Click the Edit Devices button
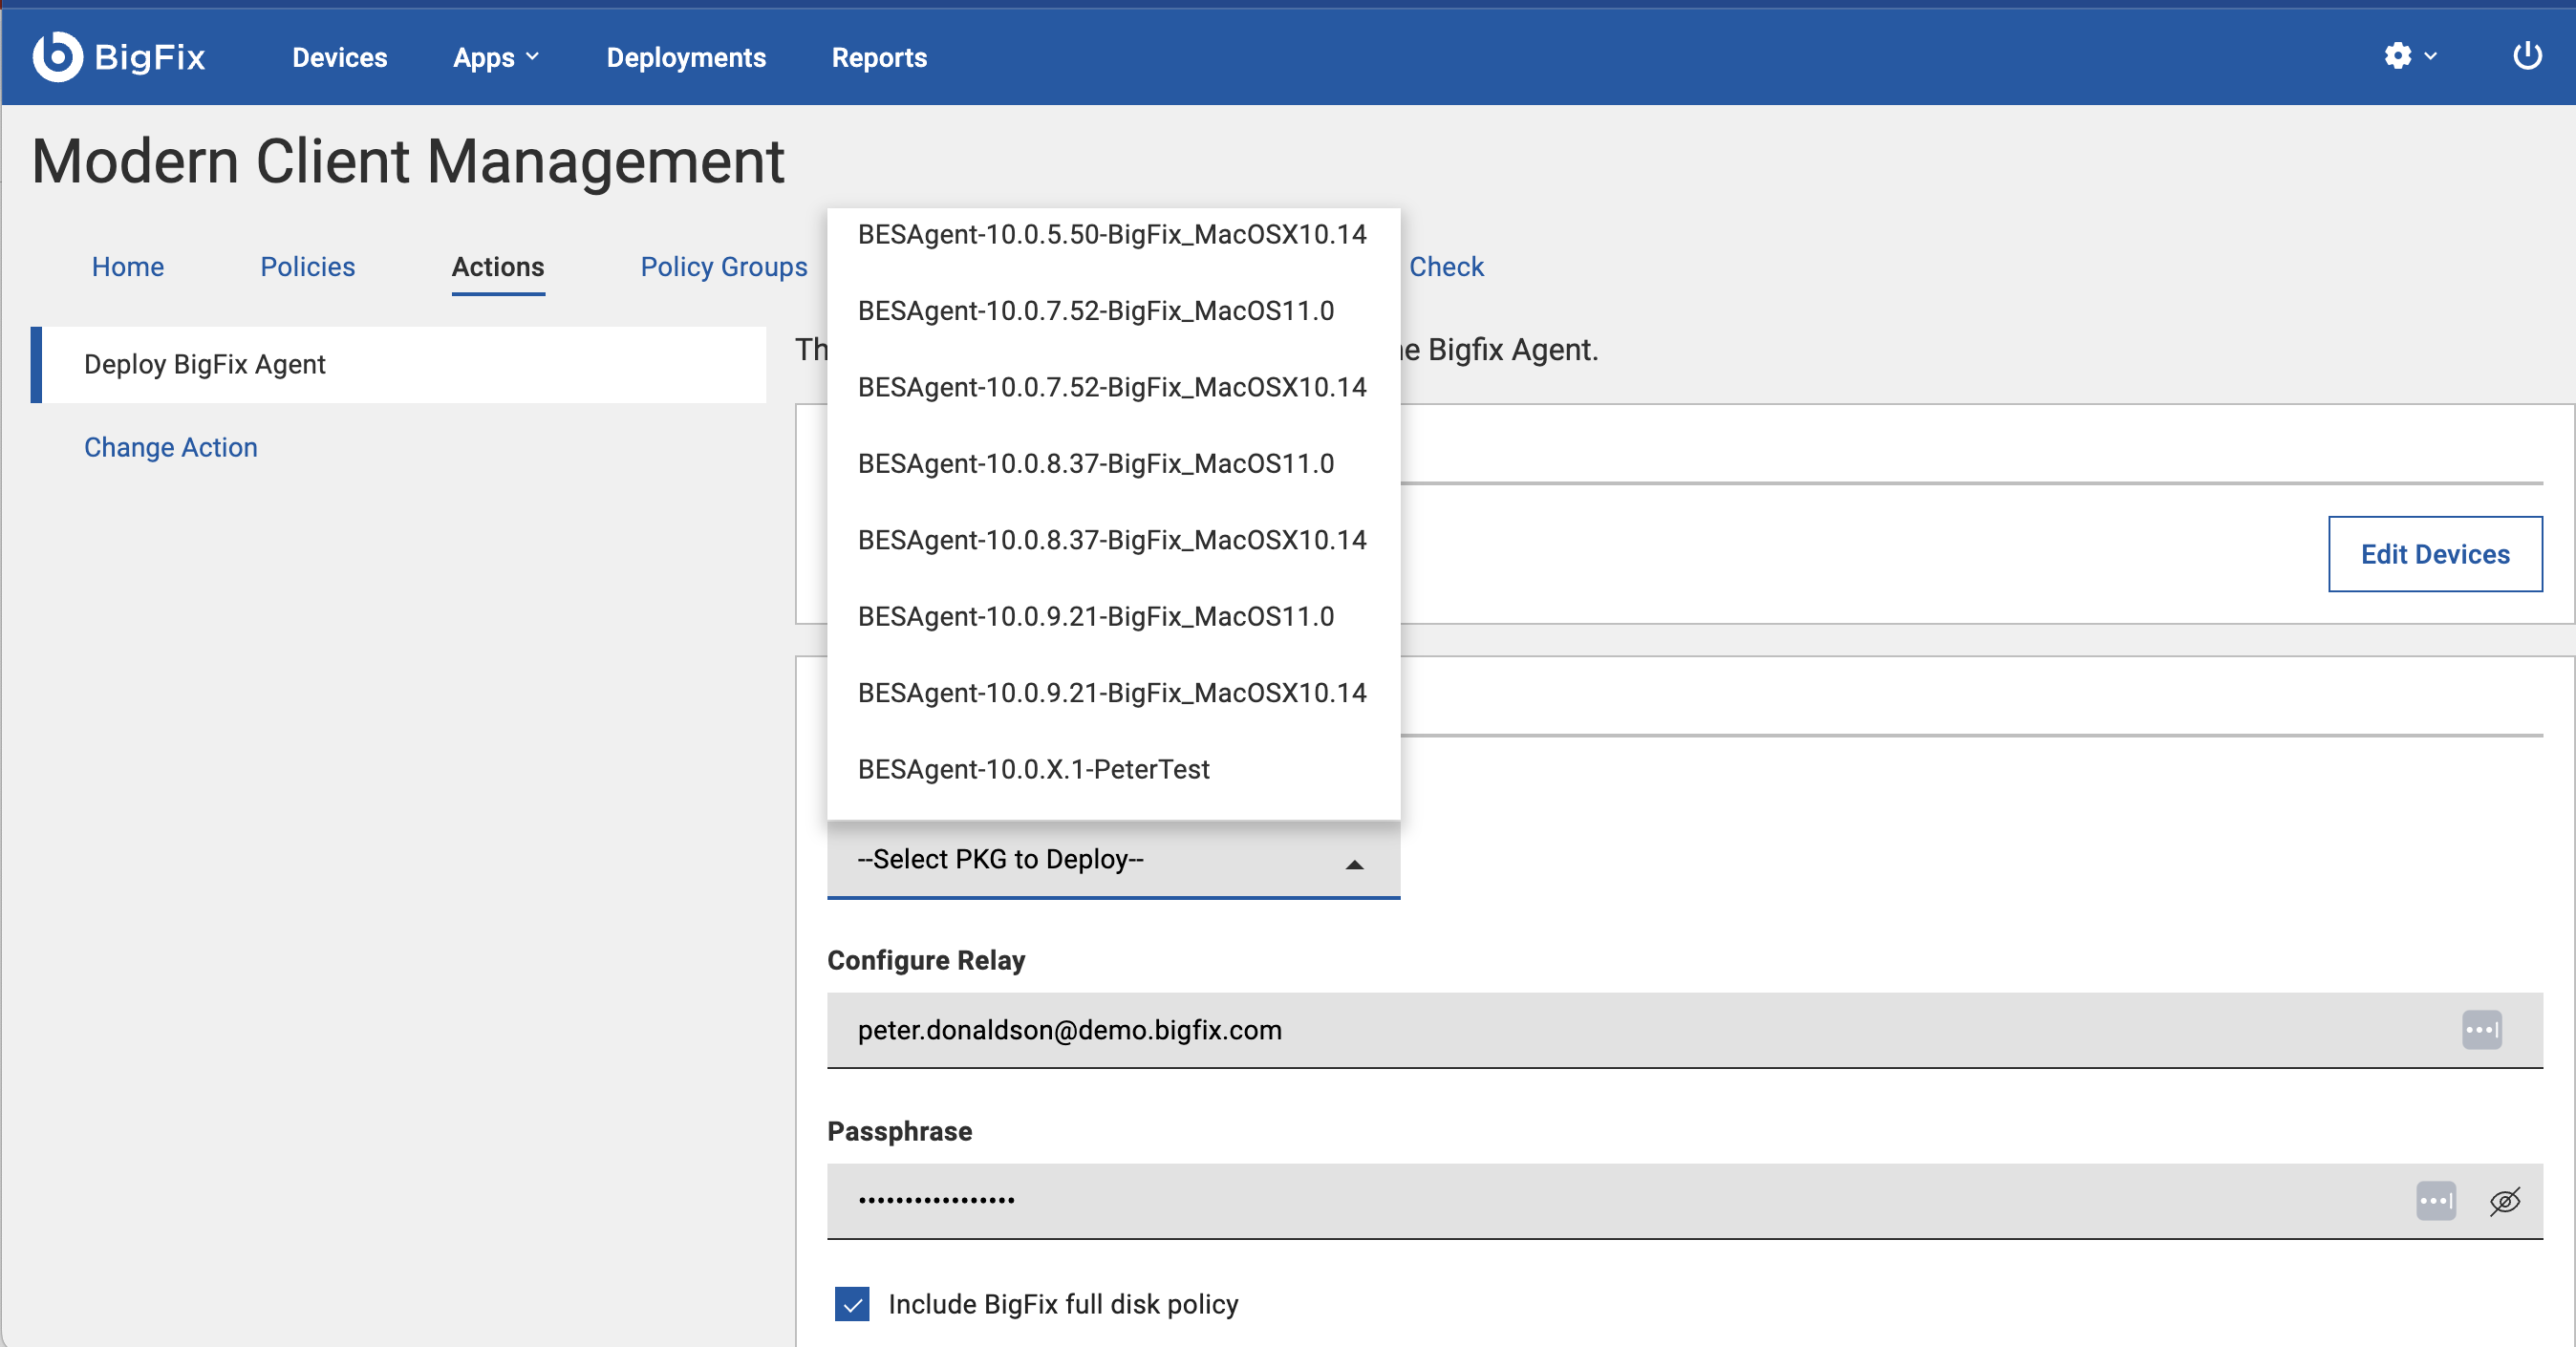 pyautogui.click(x=2435, y=554)
